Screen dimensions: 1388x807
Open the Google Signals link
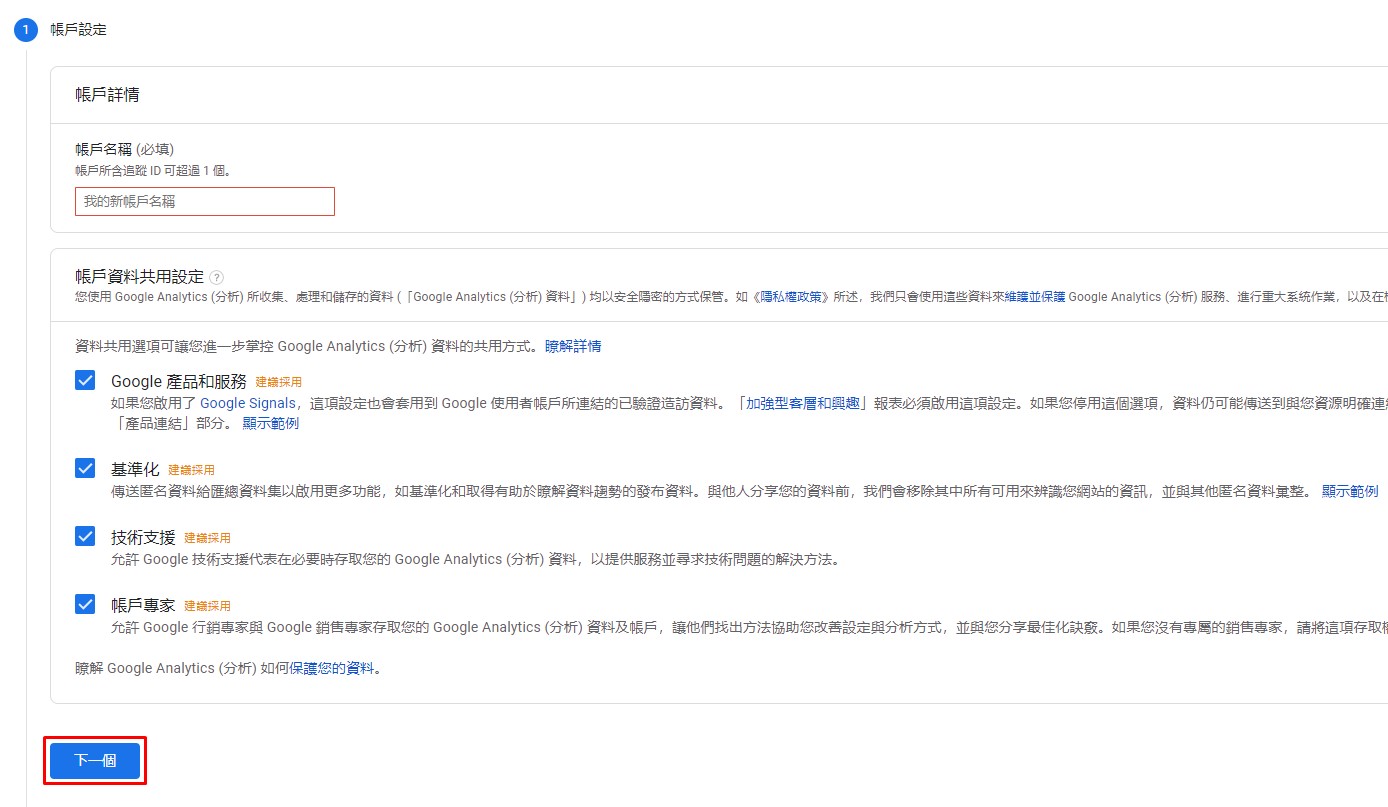[248, 403]
